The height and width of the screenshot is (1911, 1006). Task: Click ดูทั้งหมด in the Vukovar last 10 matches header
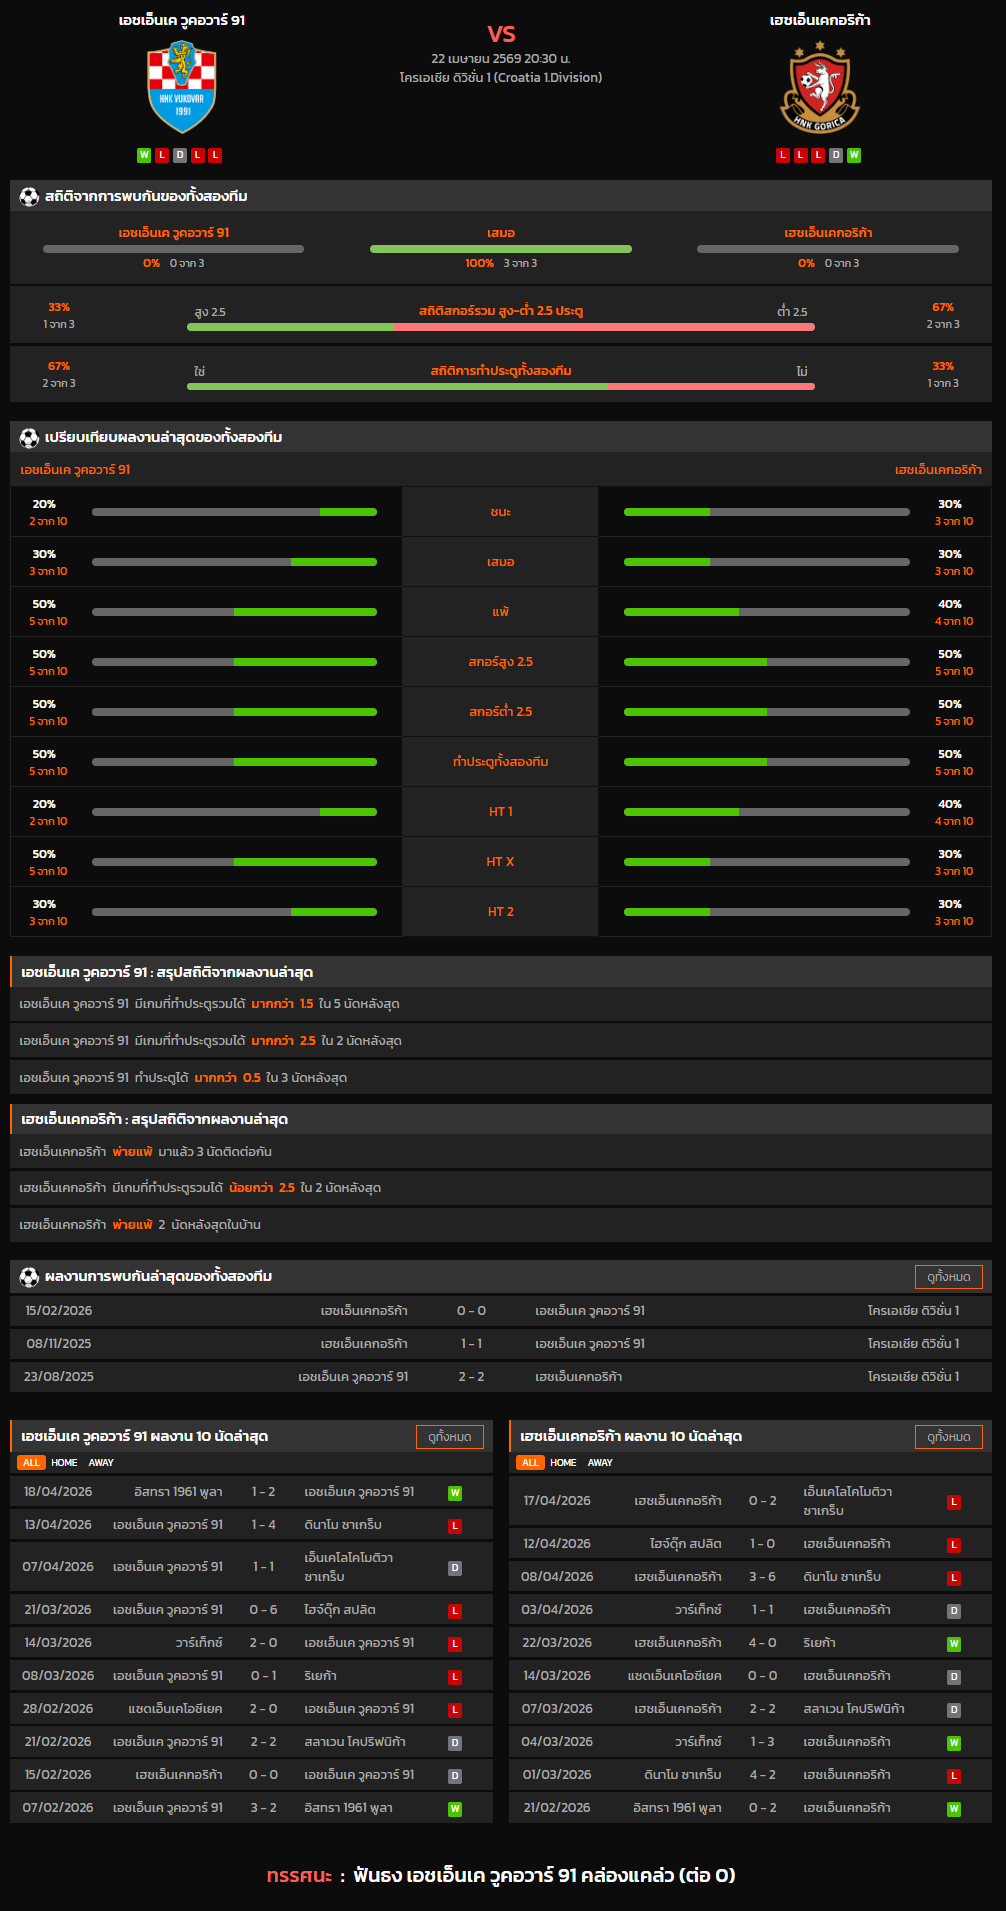449,1437
